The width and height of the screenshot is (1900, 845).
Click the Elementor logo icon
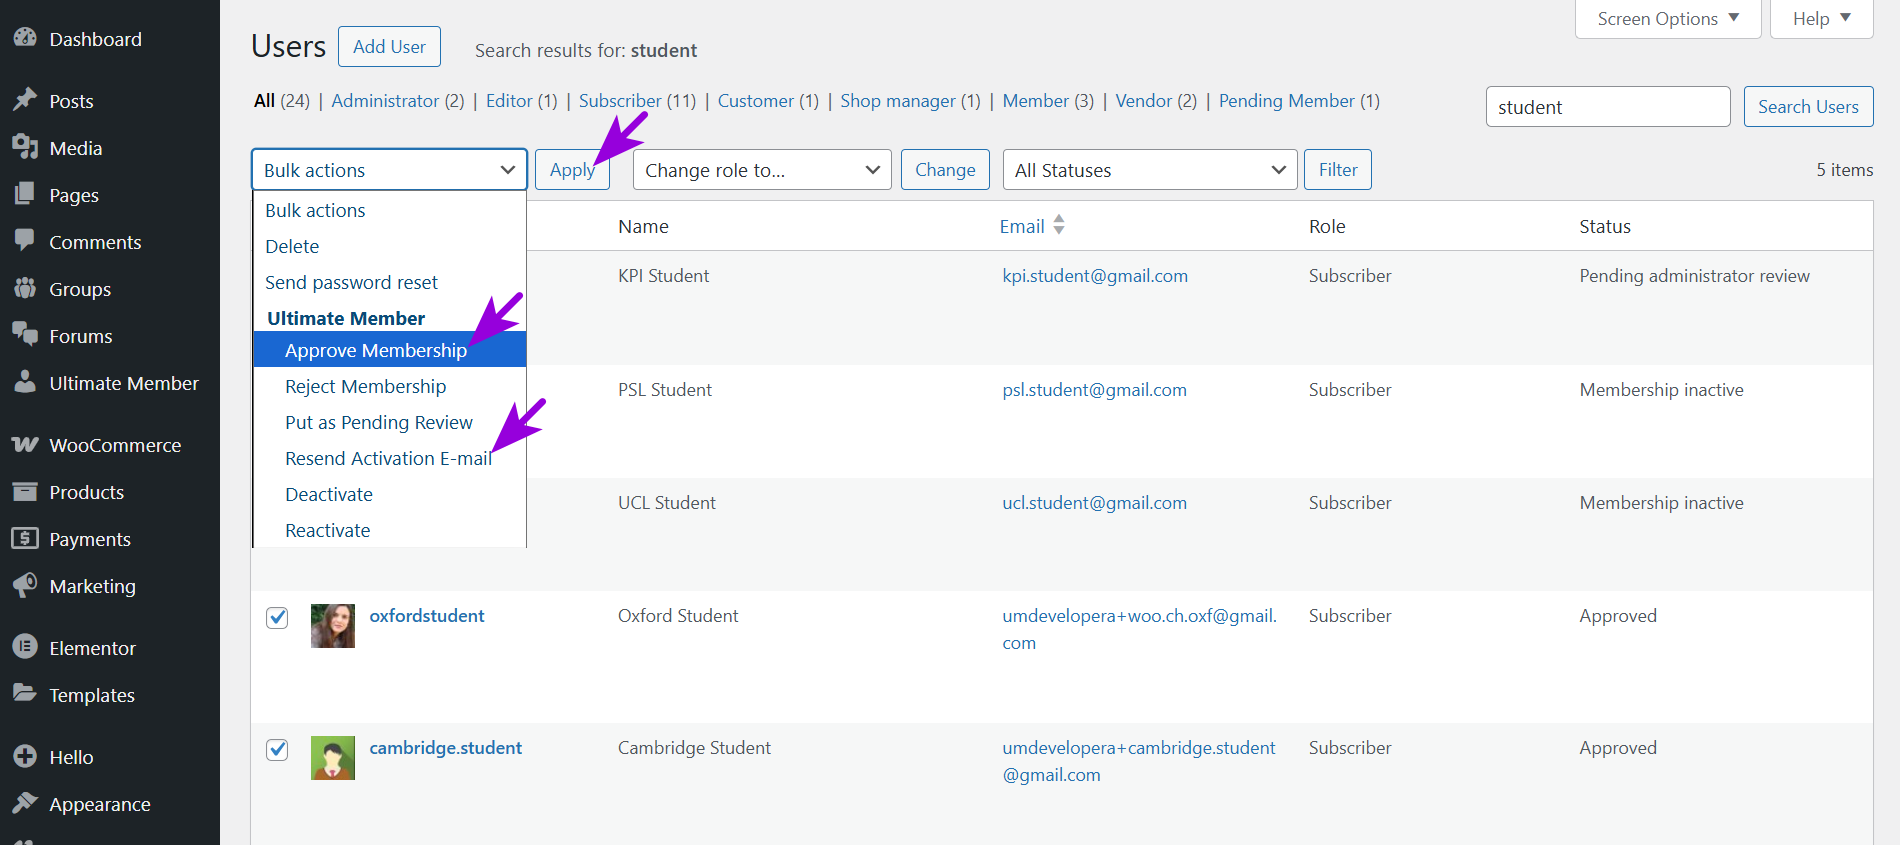click(25, 648)
